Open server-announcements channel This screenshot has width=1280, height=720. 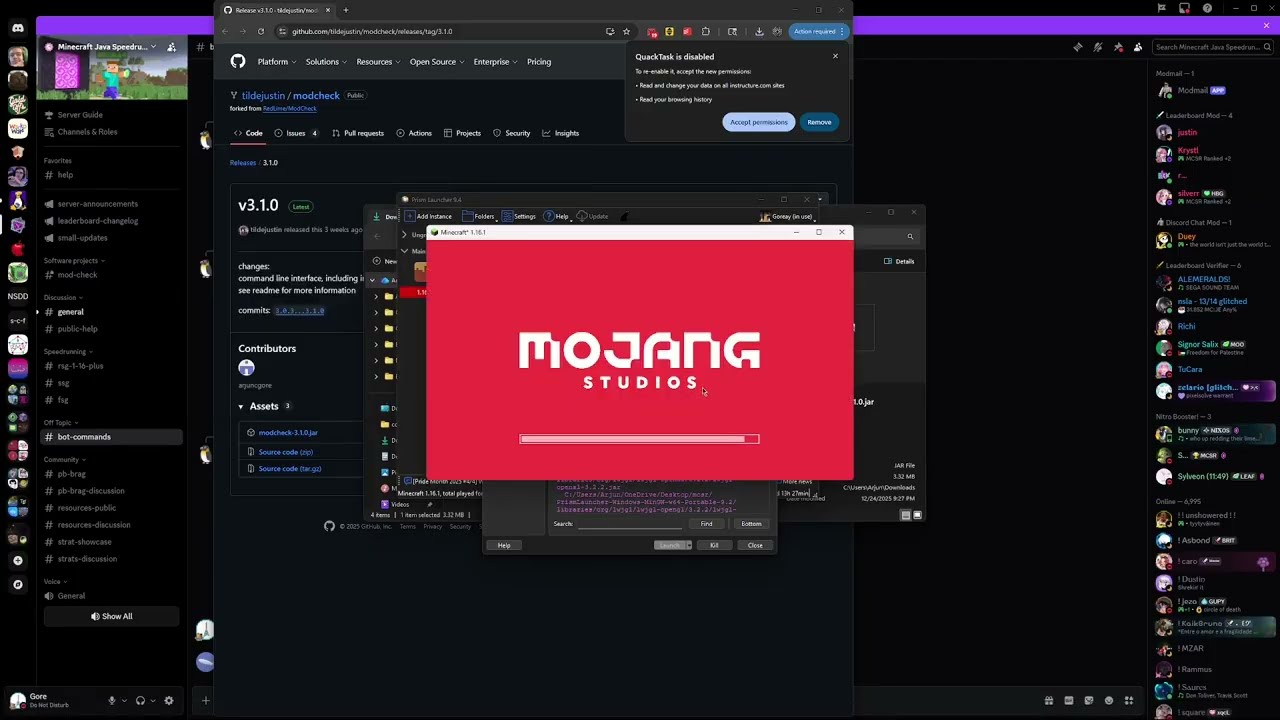point(97,204)
